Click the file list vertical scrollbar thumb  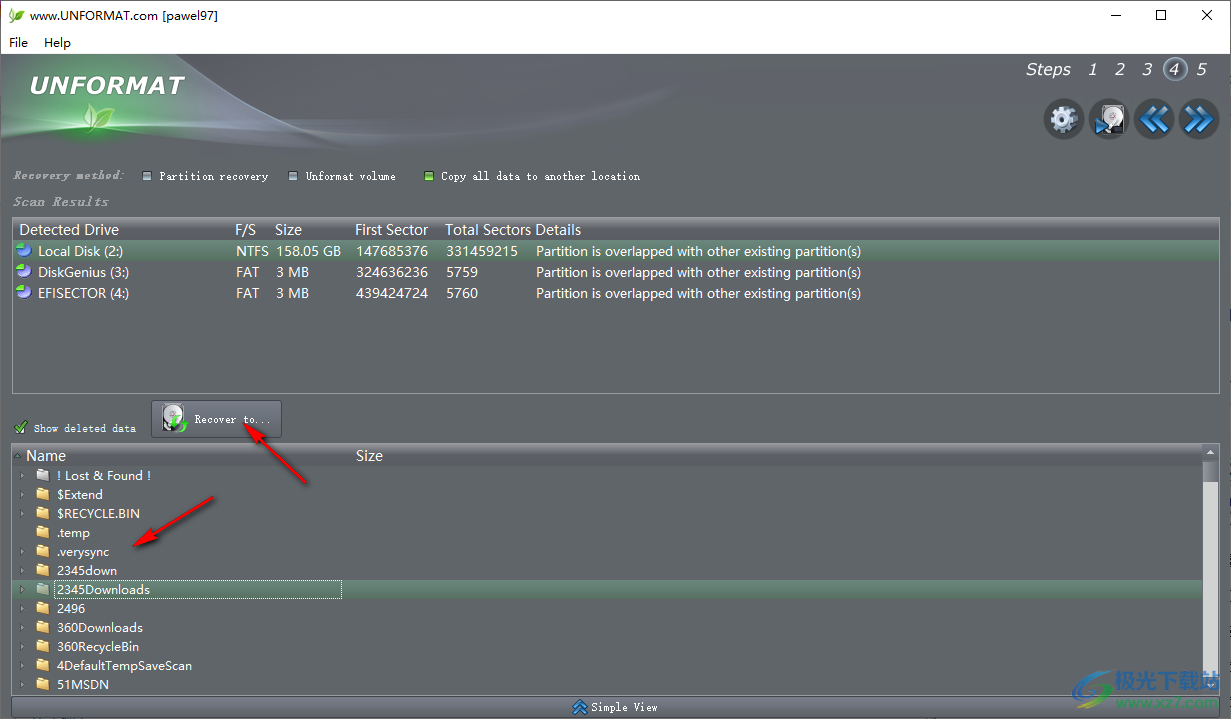click(1211, 471)
